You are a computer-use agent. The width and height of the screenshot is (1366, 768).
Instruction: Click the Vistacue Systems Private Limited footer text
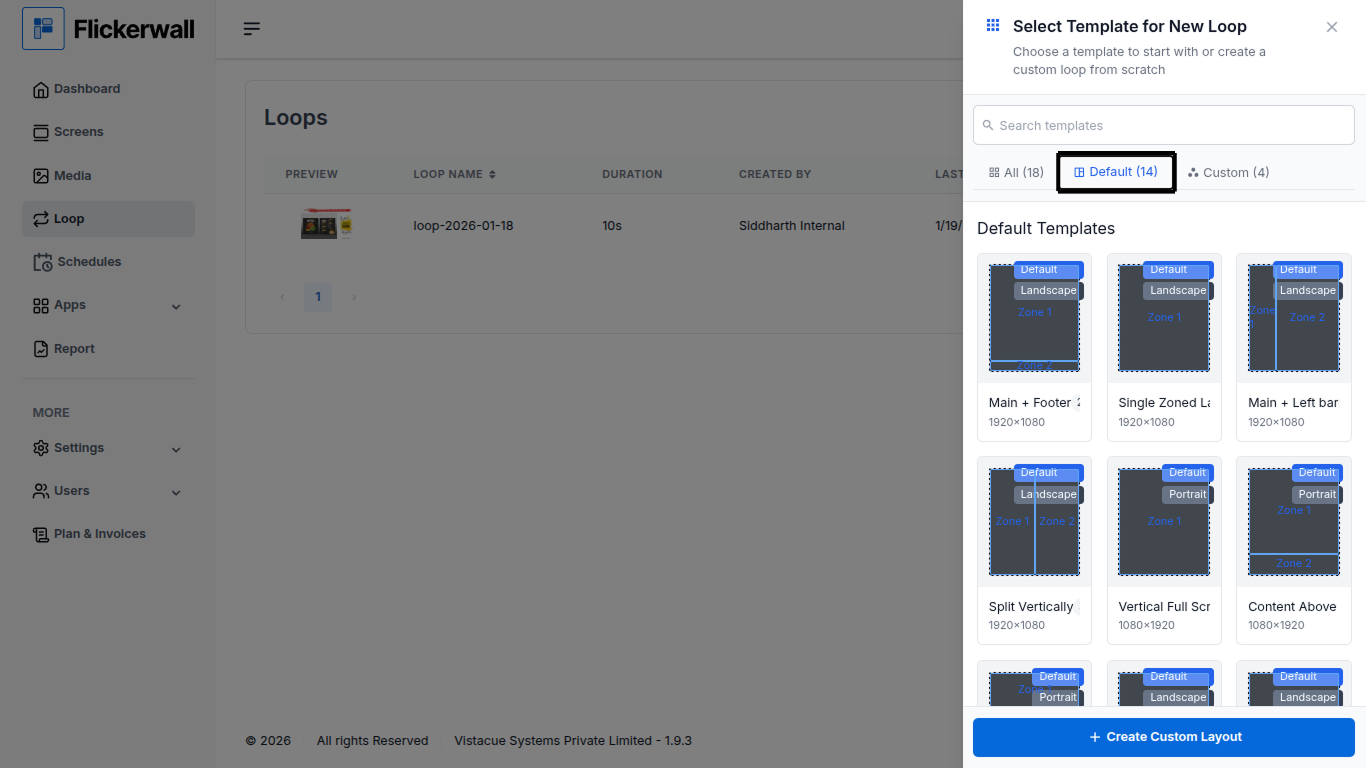tap(573, 741)
